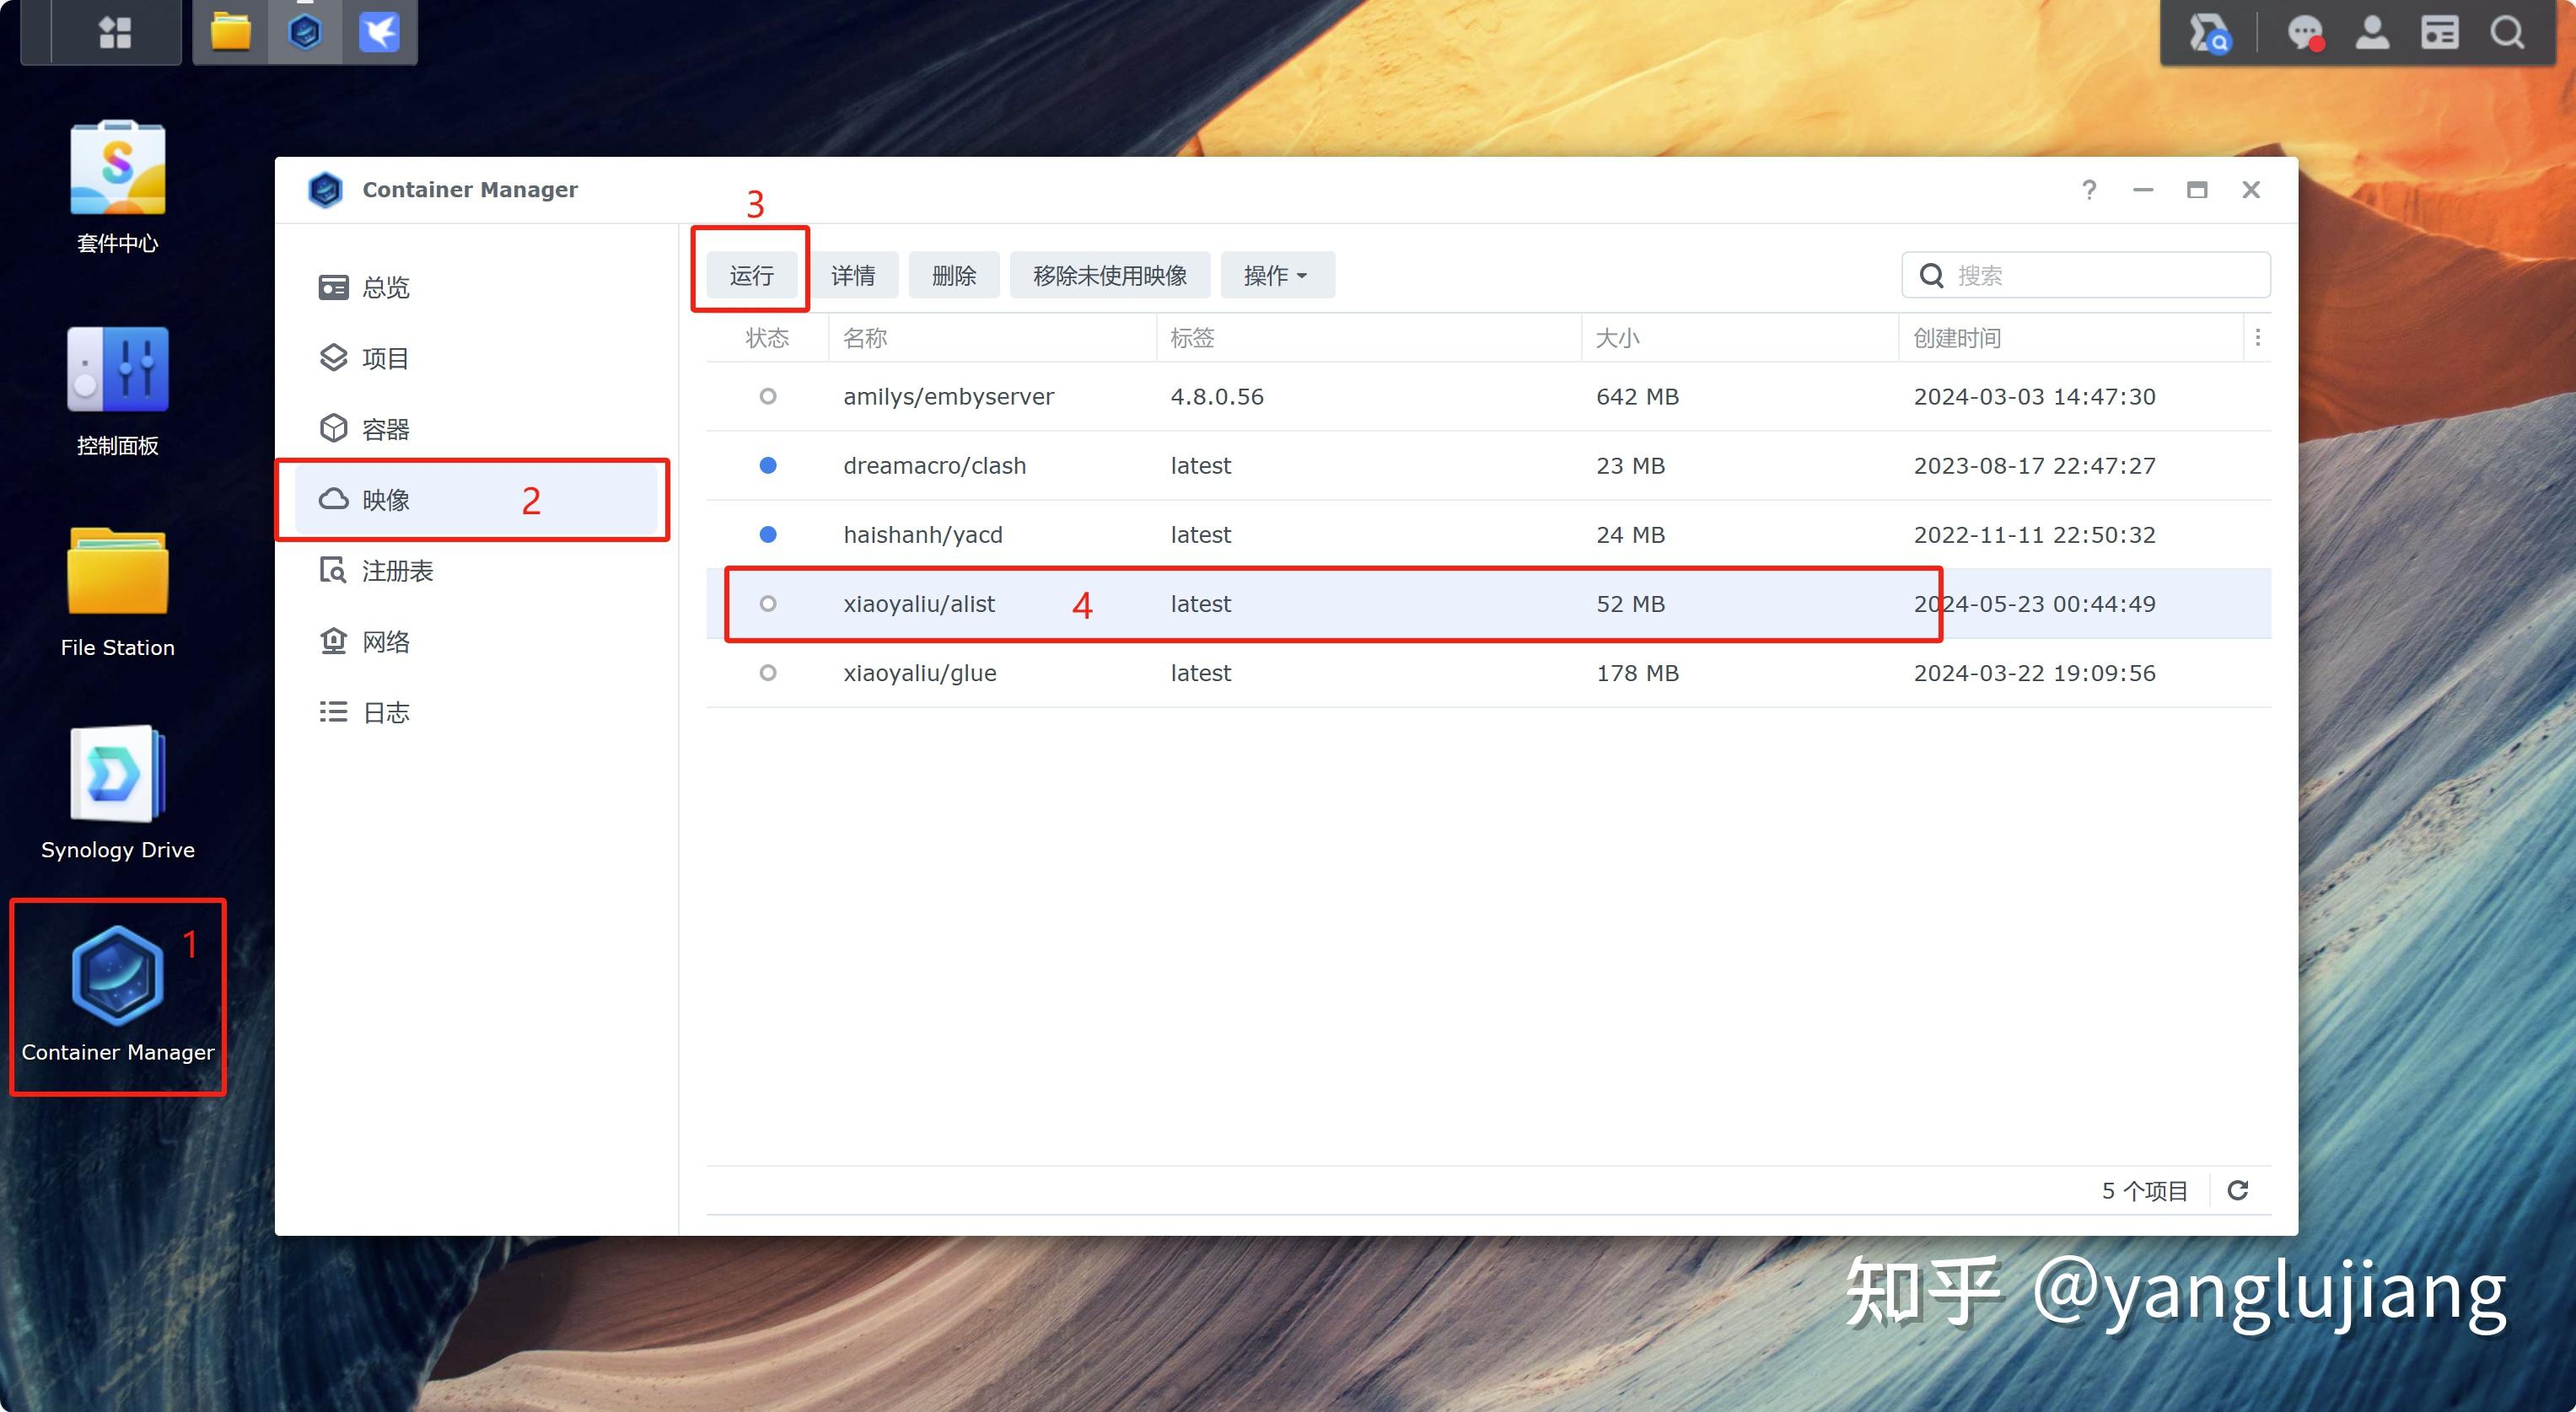This screenshot has height=1412, width=2576.
Task: Open Synology Chat notifications in the system tray
Action: pyautogui.click(x=2306, y=31)
